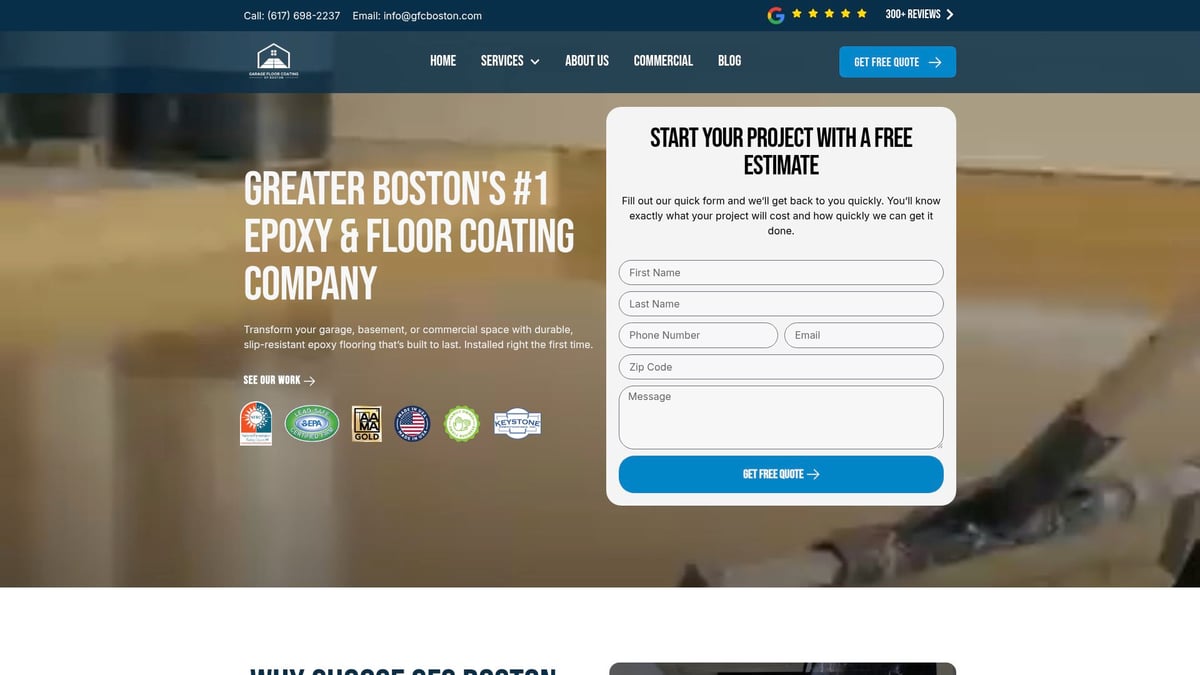Screen dimensions: 1200x675
Task: Click the green family-owned seal badge
Action: click(462, 424)
